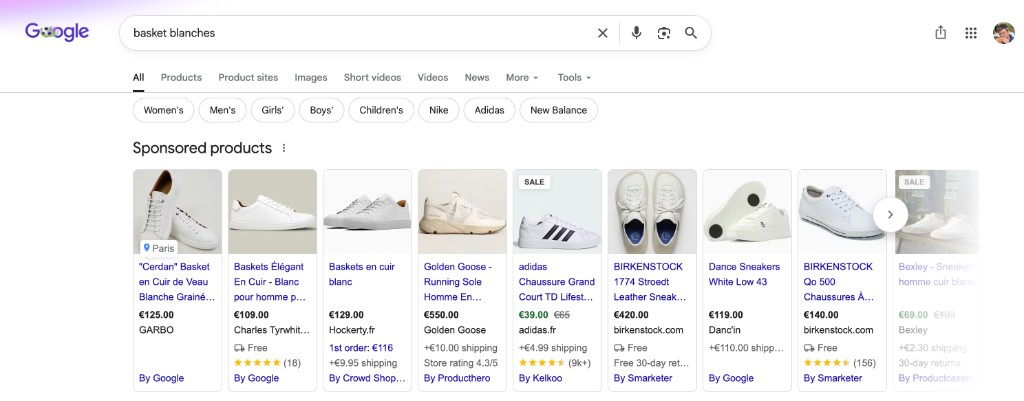Click 'By Crowd Shop…' link

[x=367, y=378]
